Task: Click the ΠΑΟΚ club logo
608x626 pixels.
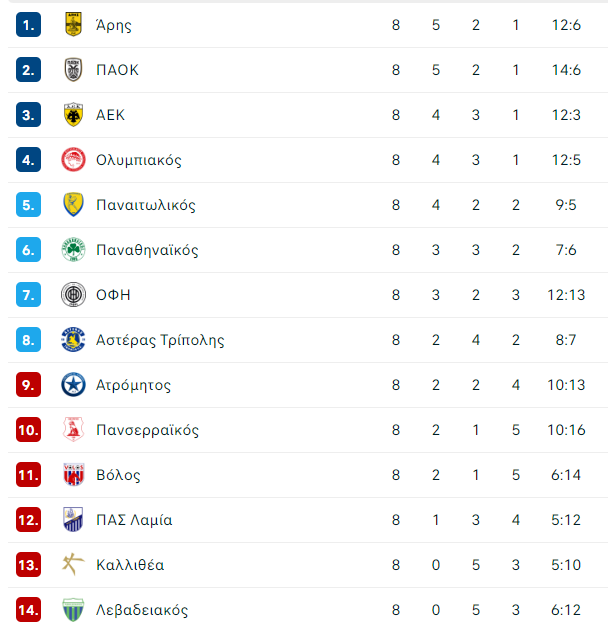Action: tap(73, 69)
